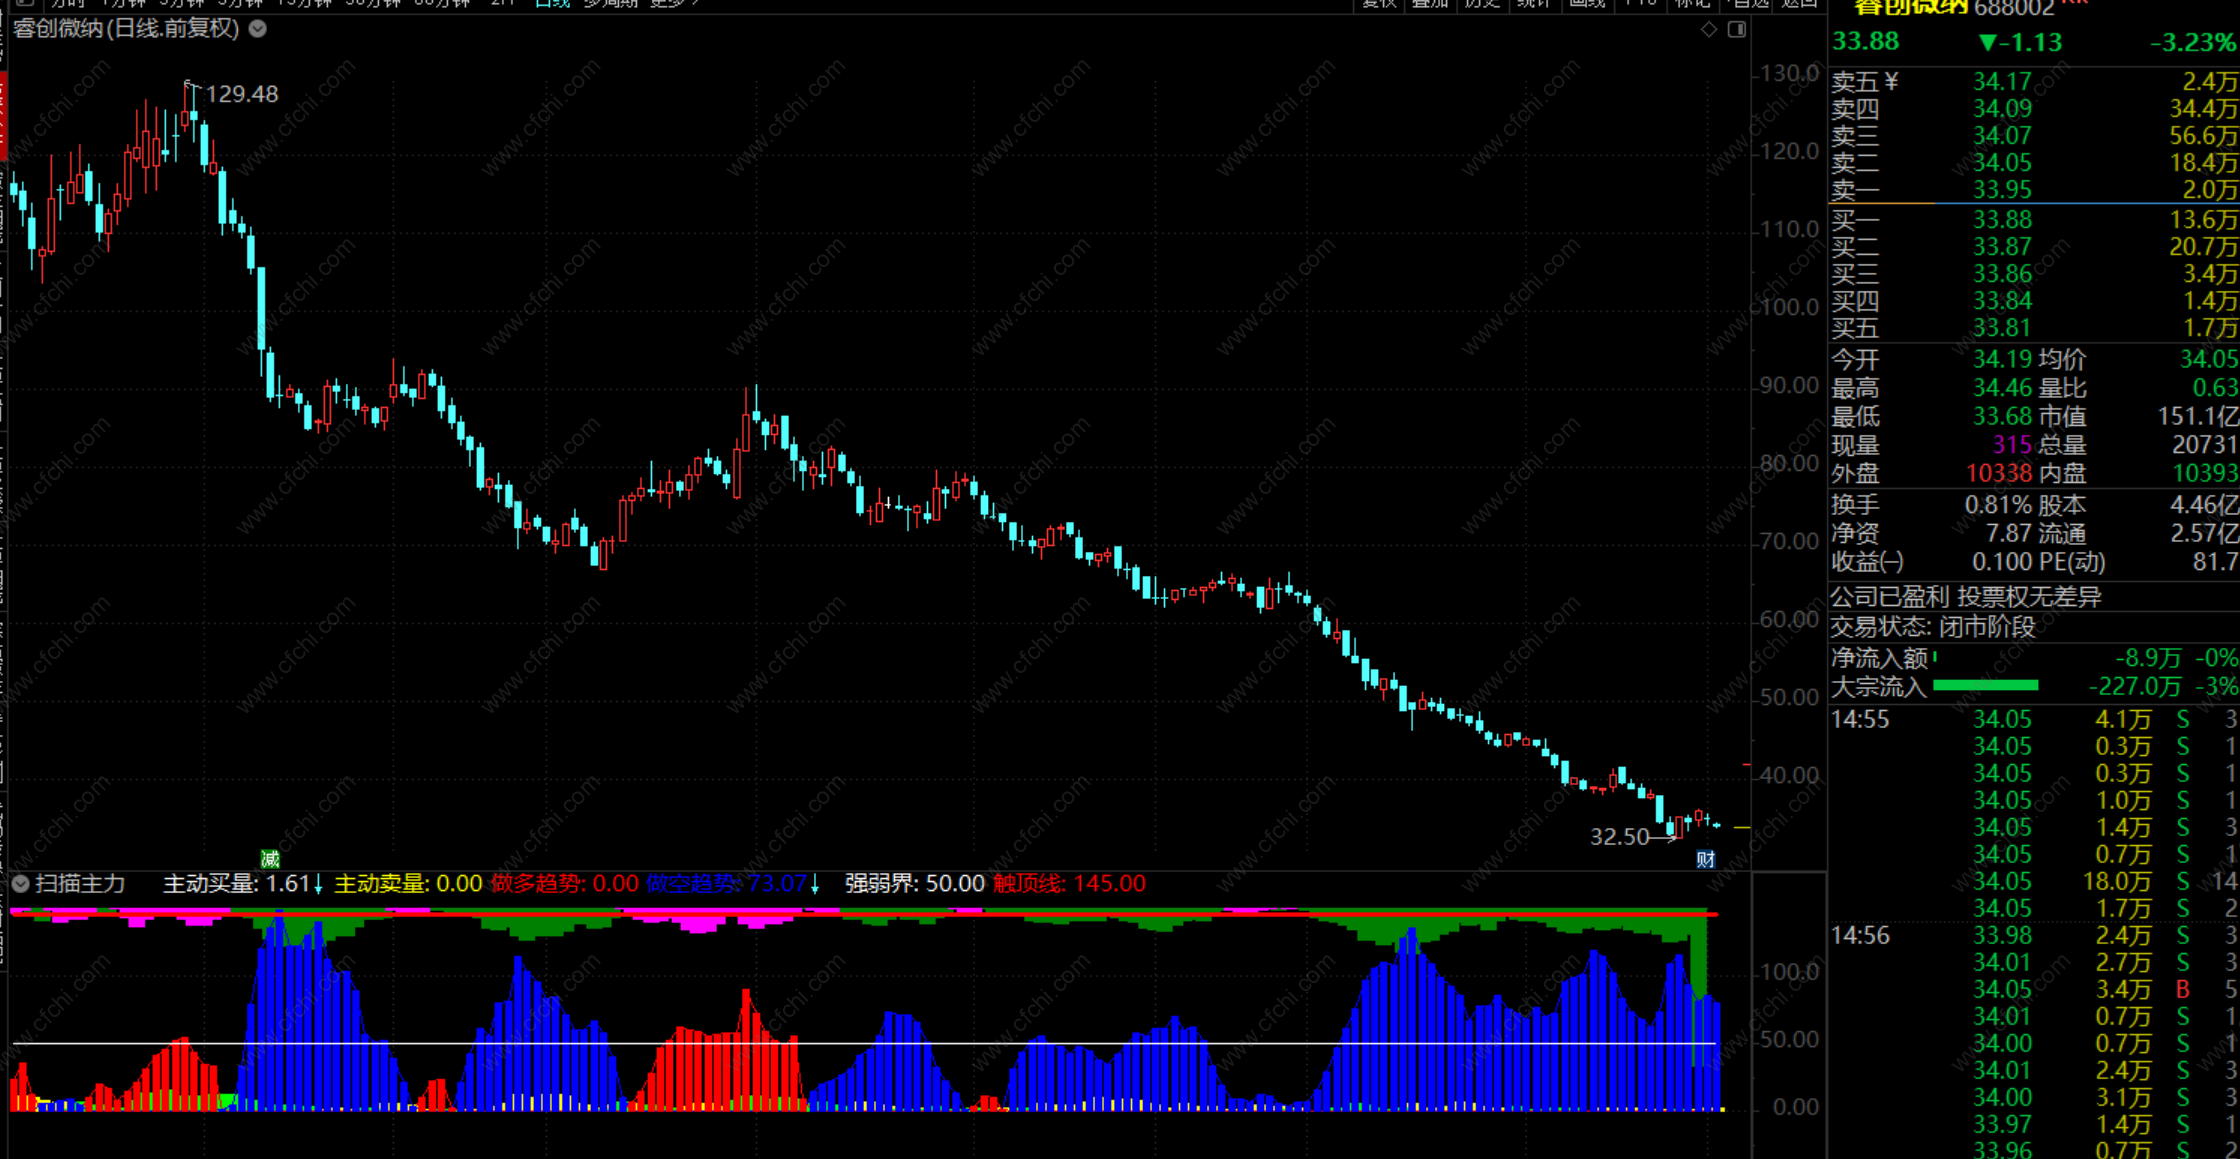Click the 返回 back button
This screenshot has width=2240, height=1159.
tap(1800, 3)
